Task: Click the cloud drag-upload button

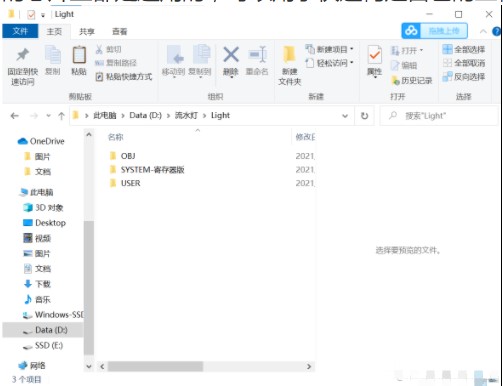Action: (x=434, y=31)
